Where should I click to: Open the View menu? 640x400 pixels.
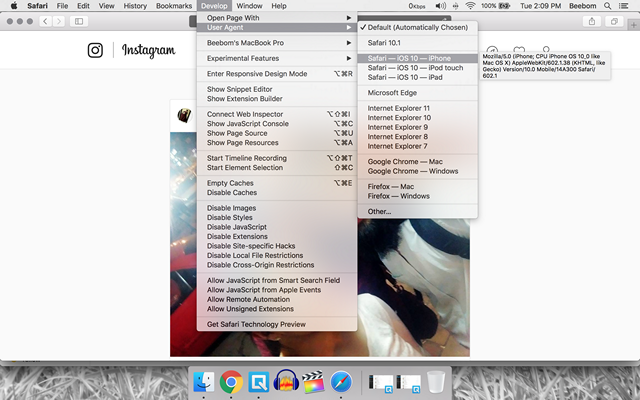pos(107,6)
